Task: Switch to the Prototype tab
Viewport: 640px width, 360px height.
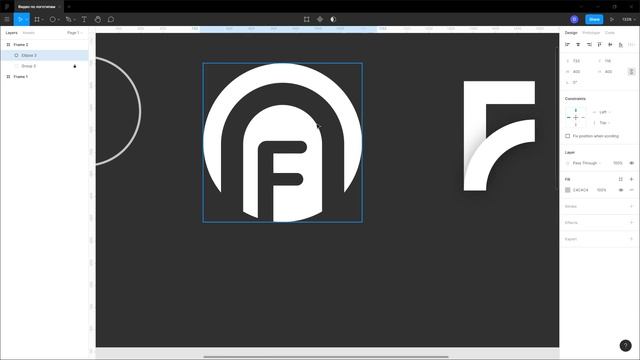Action: tap(591, 33)
